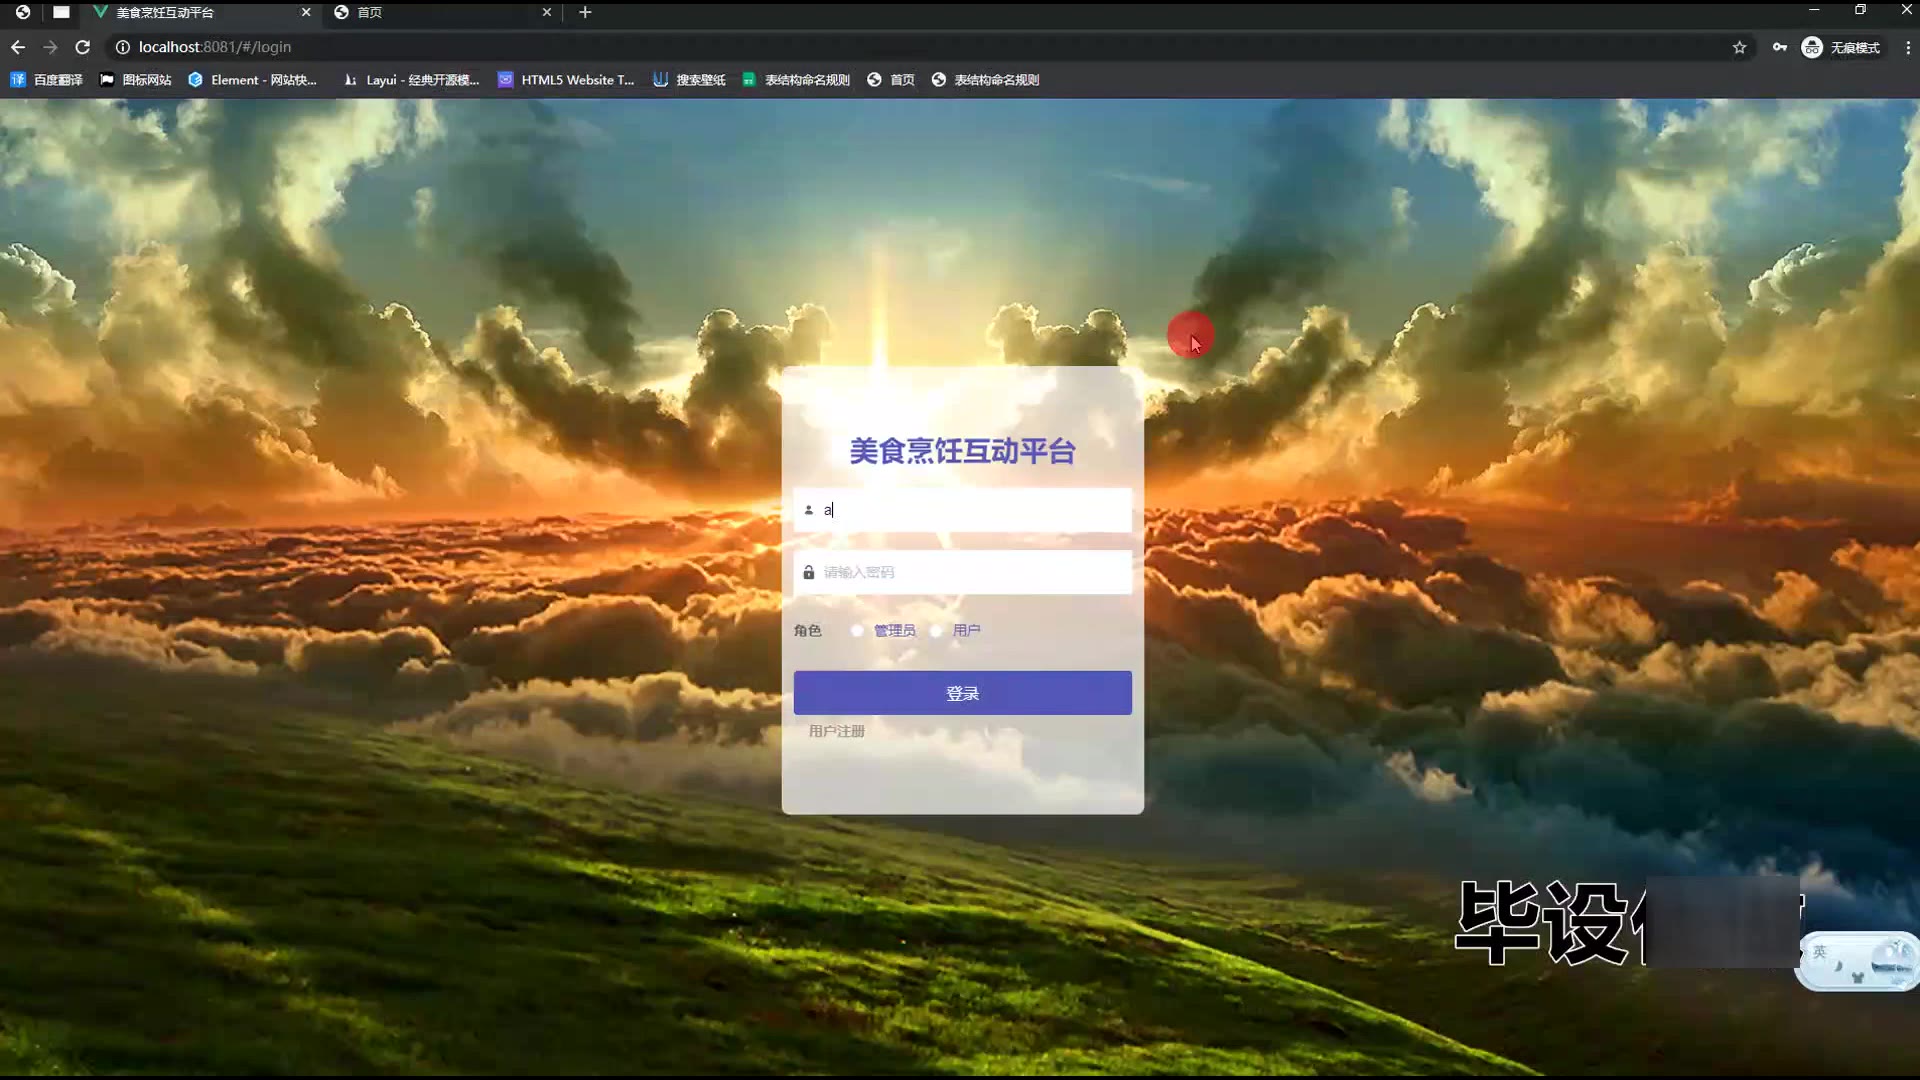View site information icon in address bar
This screenshot has width=1920, height=1080.
[x=122, y=47]
